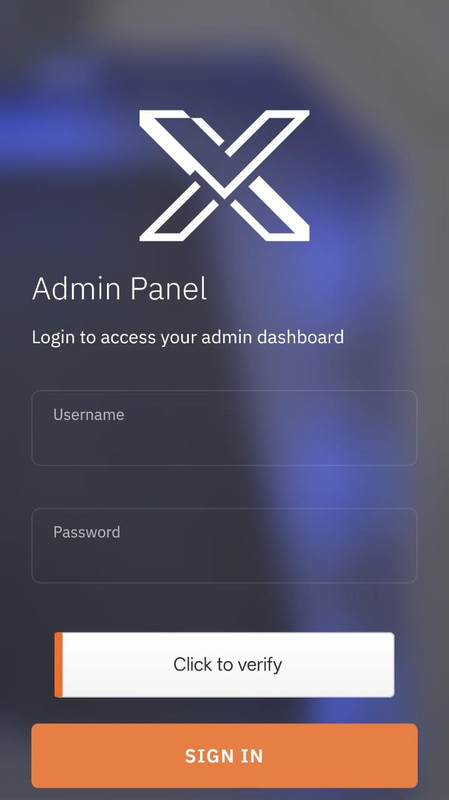This screenshot has width=449, height=800.
Task: Focus the Password input field
Action: tap(224, 545)
